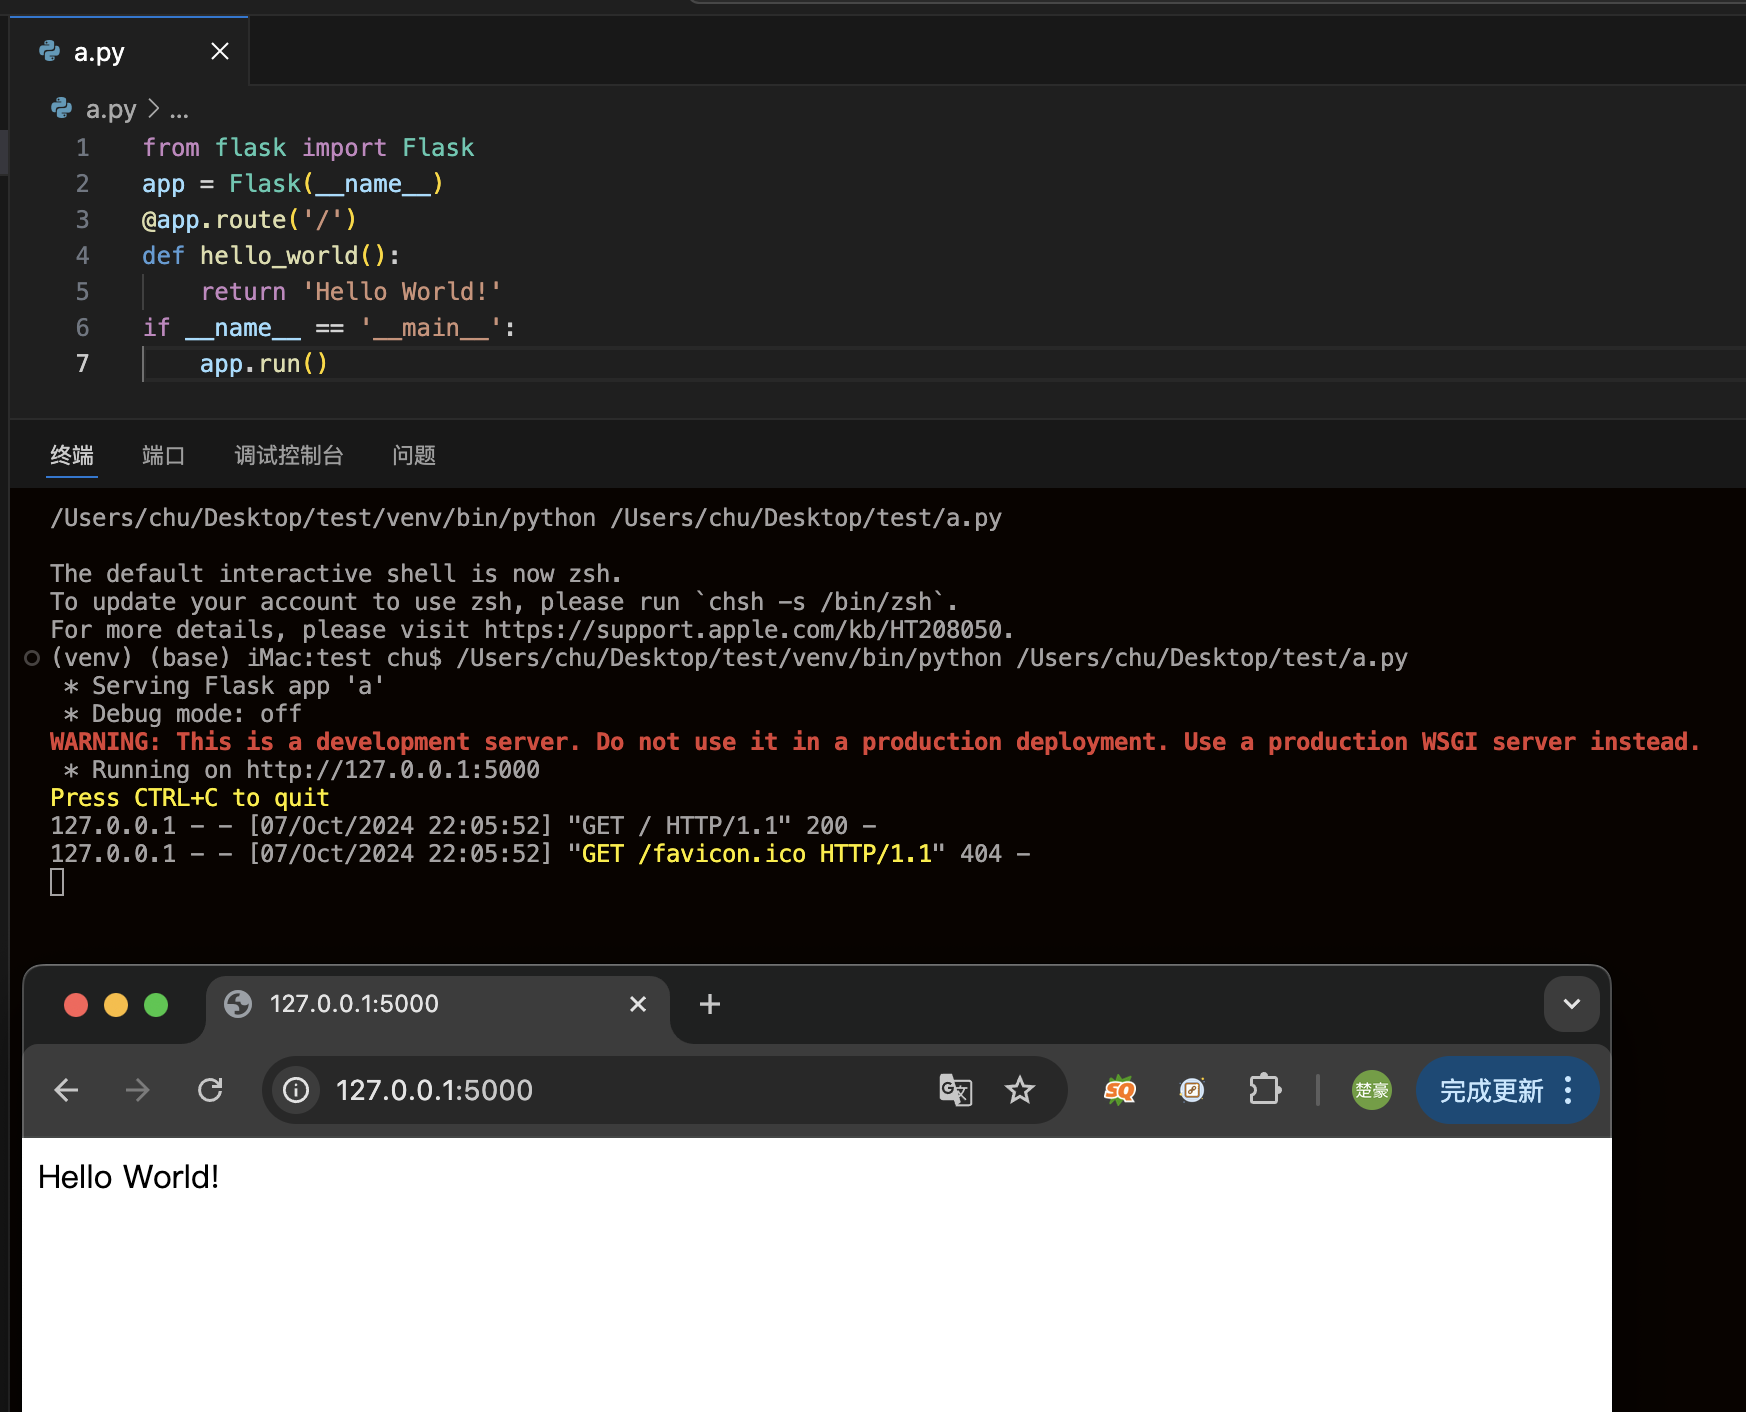Image resolution: width=1746 pixels, height=1412 pixels.
Task: Open the three-dot Chrome menu
Action: point(1568,1090)
